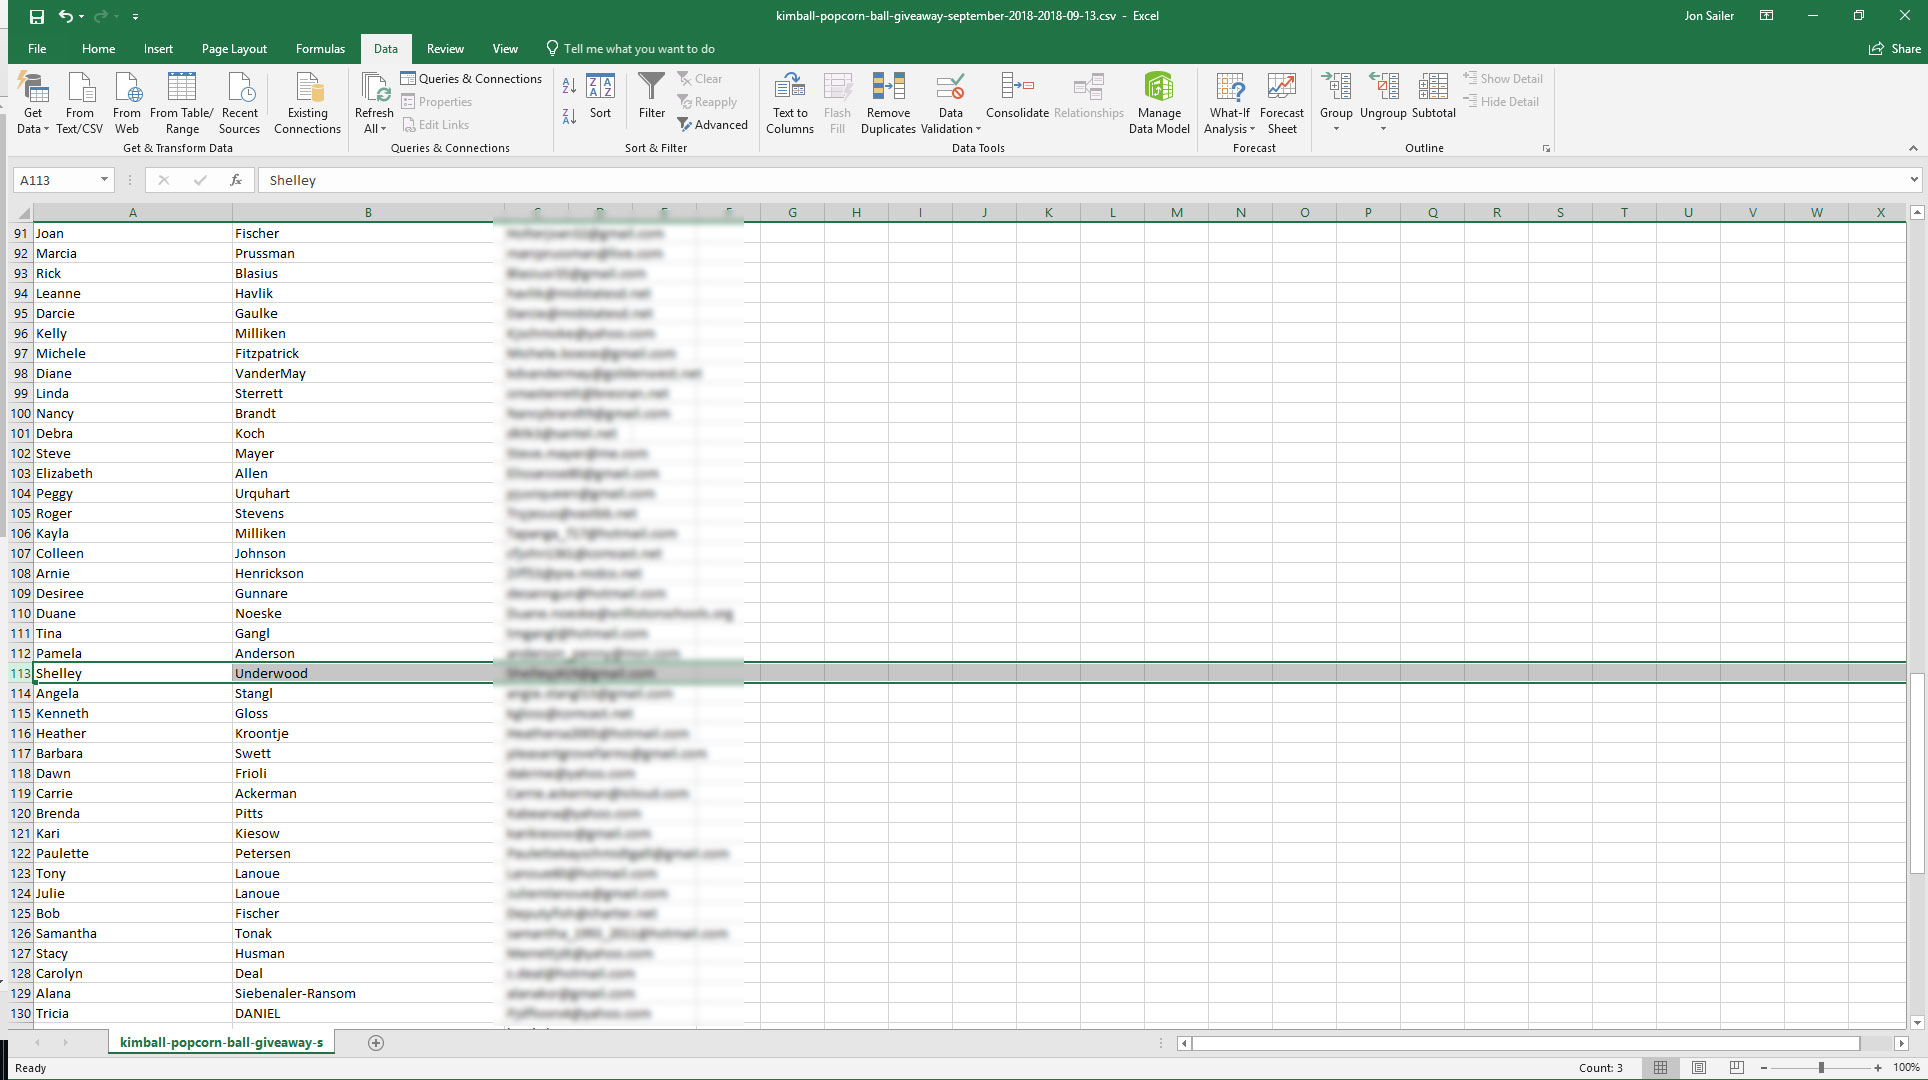1928x1080 pixels.
Task: Import data From Text/CSV
Action: tap(80, 89)
